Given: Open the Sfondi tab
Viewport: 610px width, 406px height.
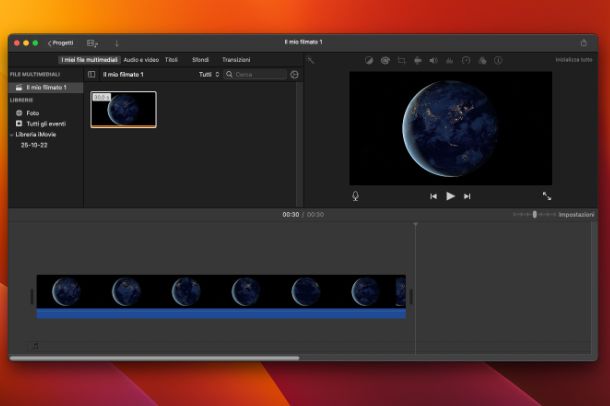Looking at the screenshot, I should [200, 60].
